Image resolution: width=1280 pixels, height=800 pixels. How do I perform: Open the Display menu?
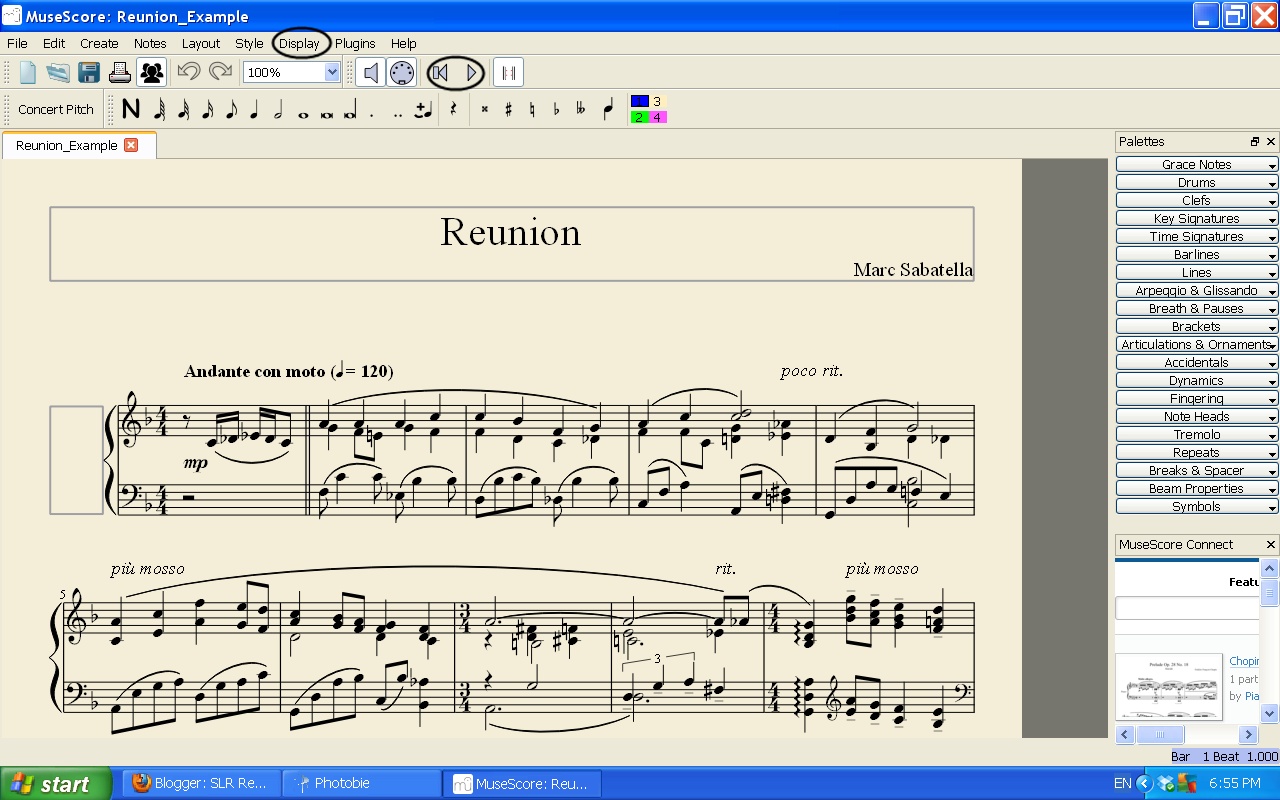(x=299, y=43)
